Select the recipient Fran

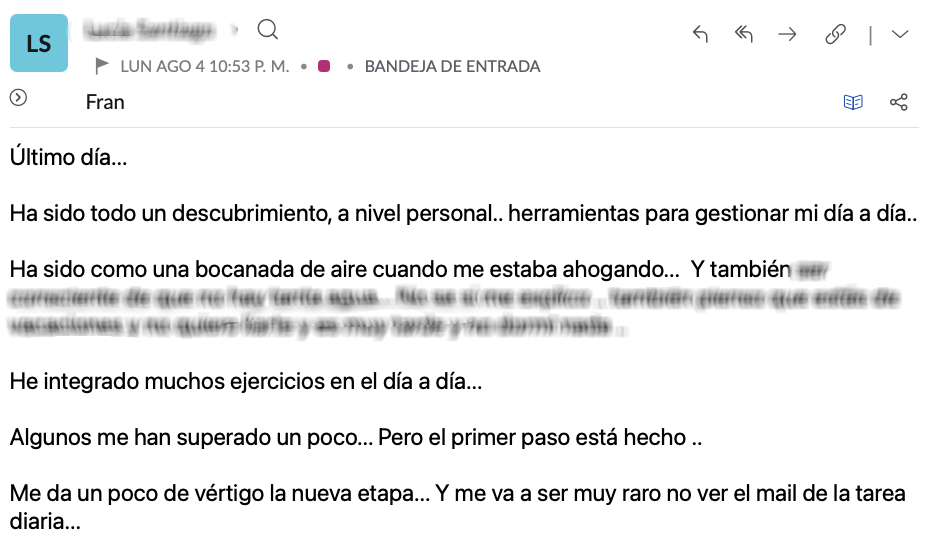click(105, 102)
